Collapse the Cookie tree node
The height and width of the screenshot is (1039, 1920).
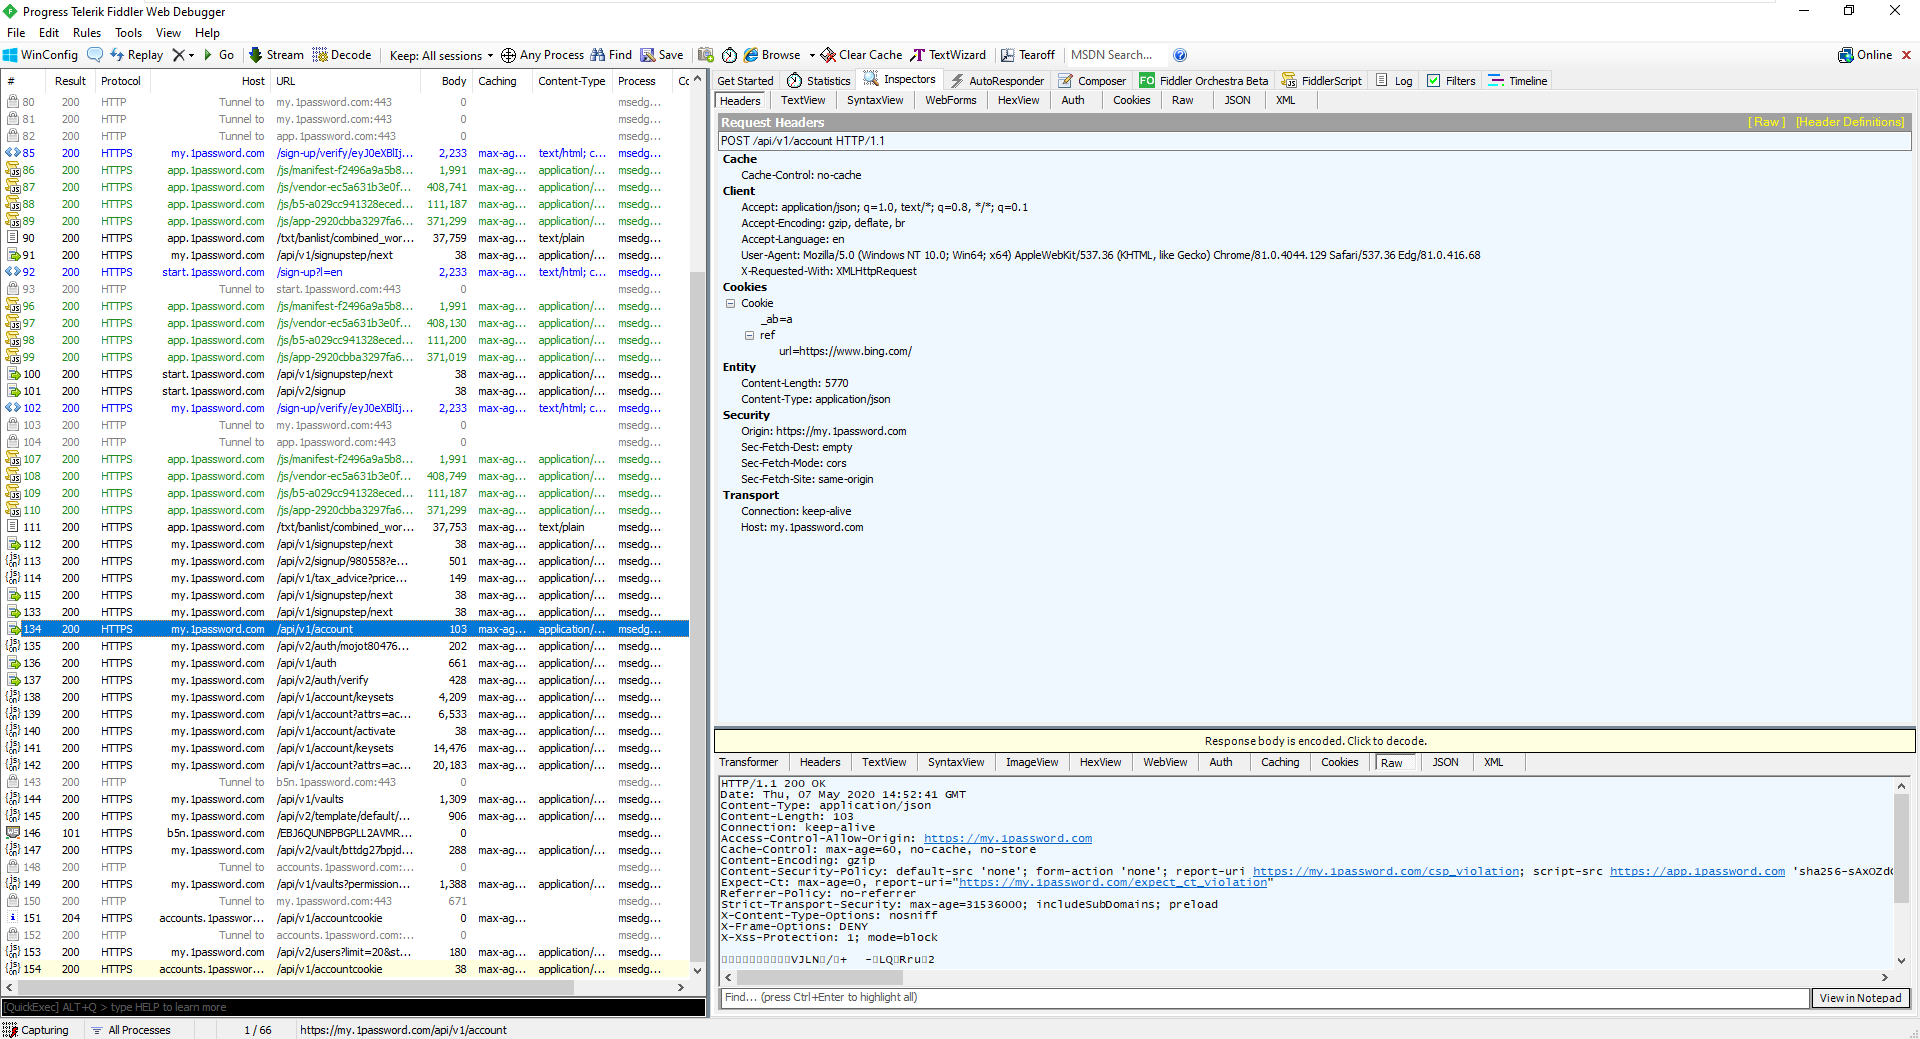pos(730,303)
